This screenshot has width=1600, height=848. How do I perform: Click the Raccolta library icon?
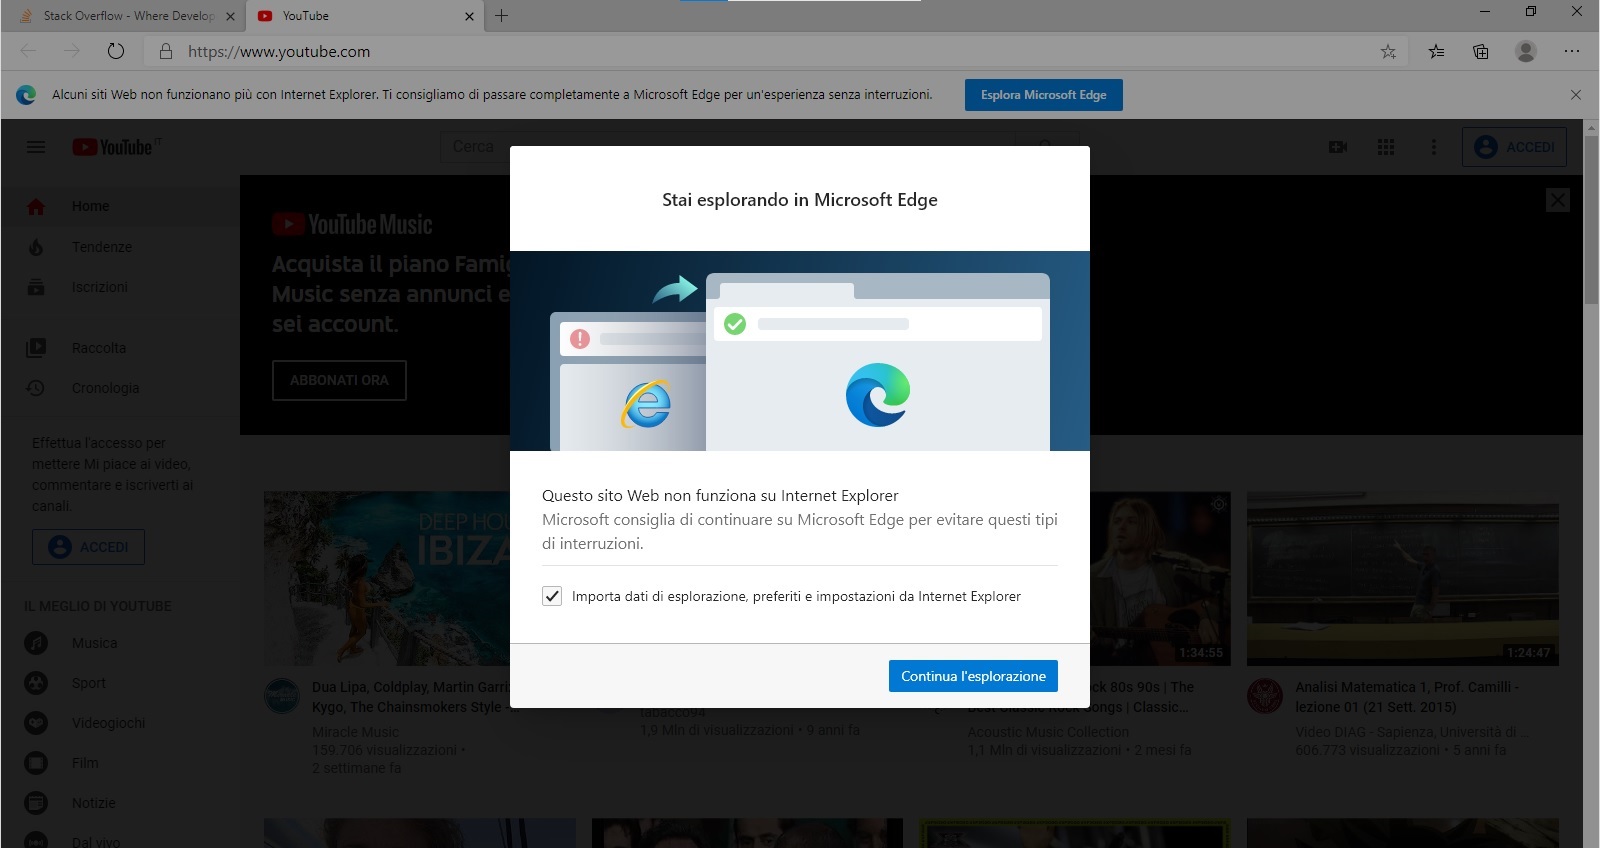click(x=36, y=348)
